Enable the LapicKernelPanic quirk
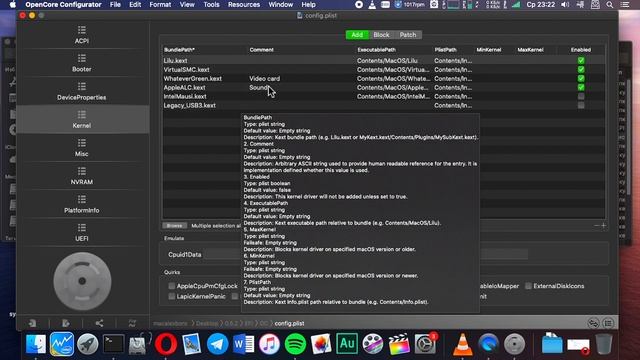This screenshot has width=640, height=360. tap(172, 296)
